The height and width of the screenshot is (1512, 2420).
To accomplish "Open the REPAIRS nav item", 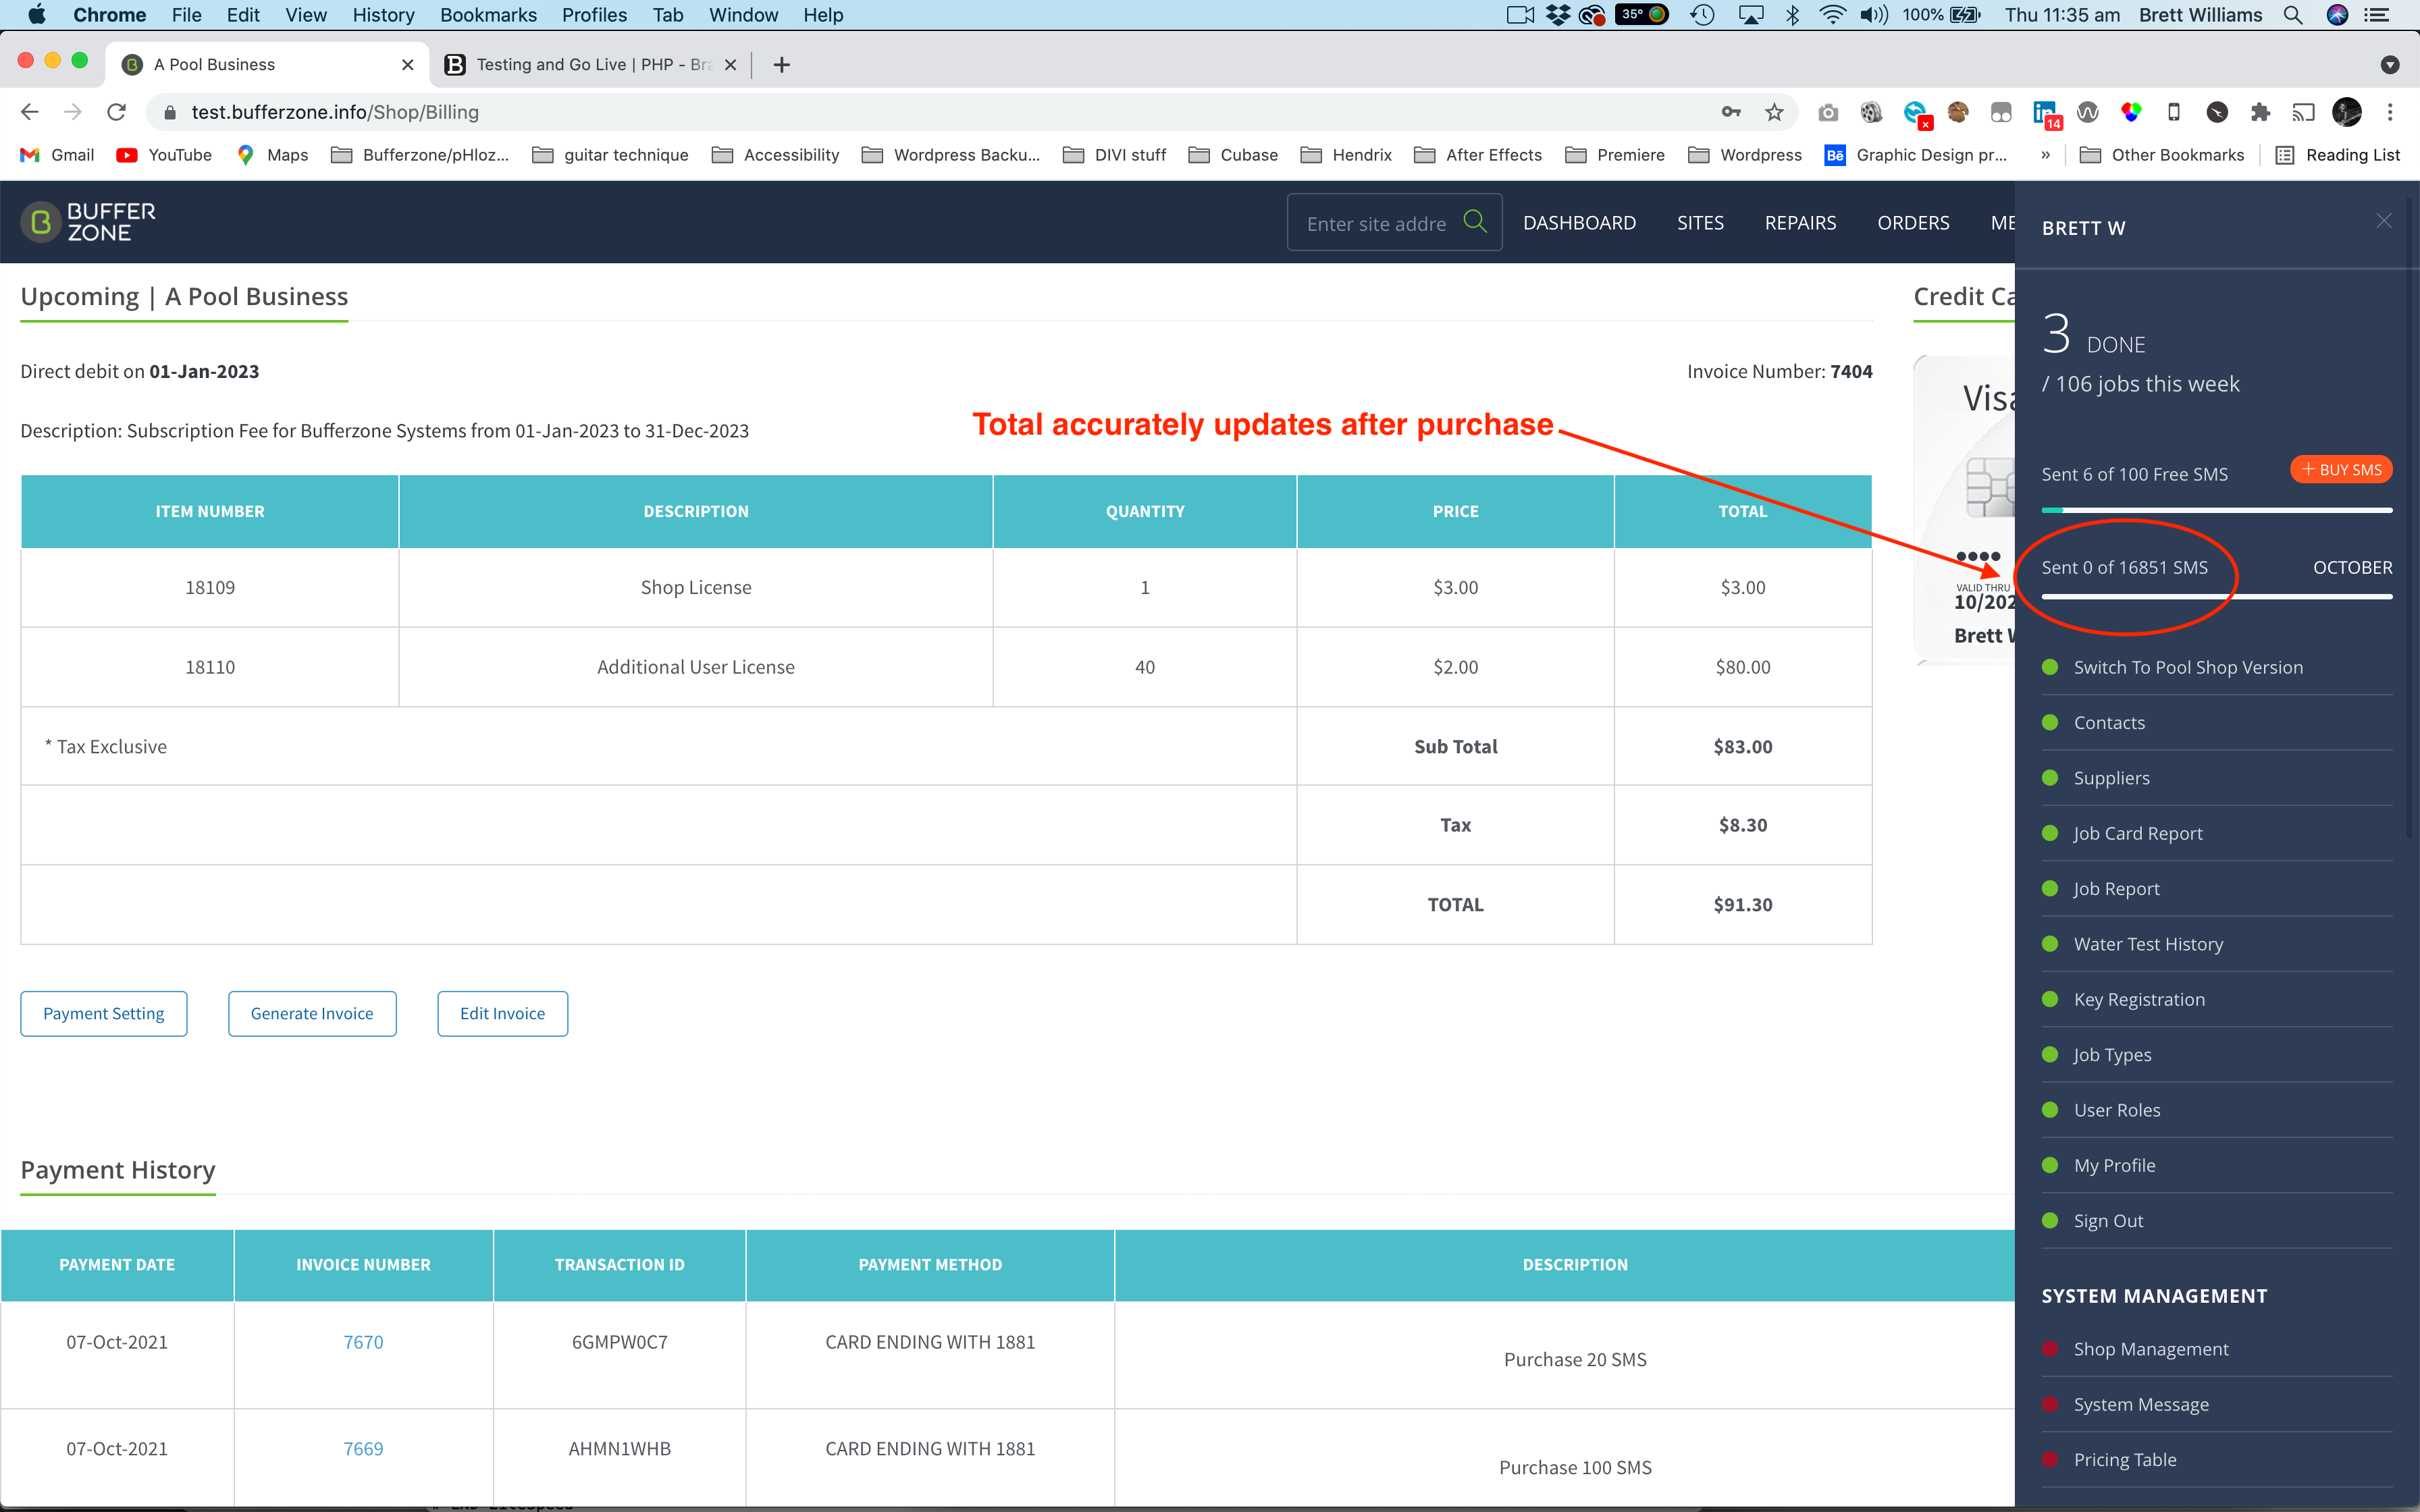I will coord(1800,222).
